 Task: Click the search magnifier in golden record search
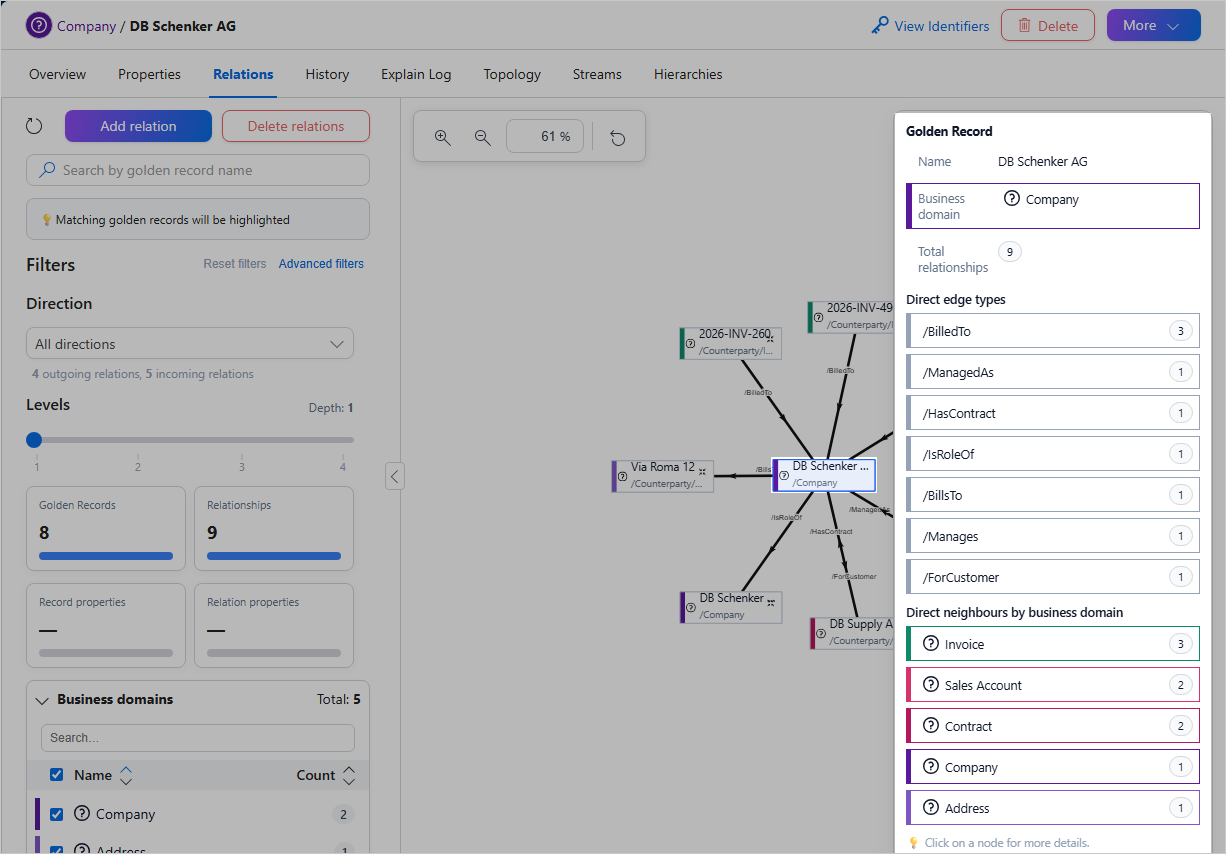tap(47, 170)
